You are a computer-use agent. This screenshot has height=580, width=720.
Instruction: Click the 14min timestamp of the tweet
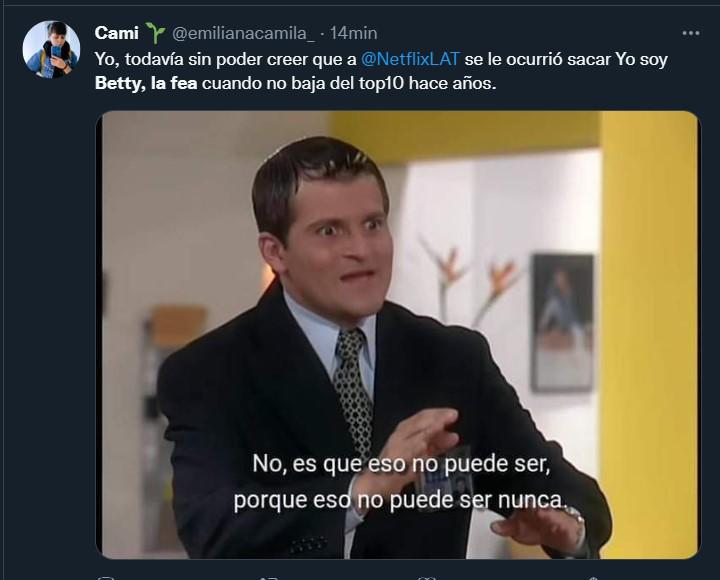353,33
